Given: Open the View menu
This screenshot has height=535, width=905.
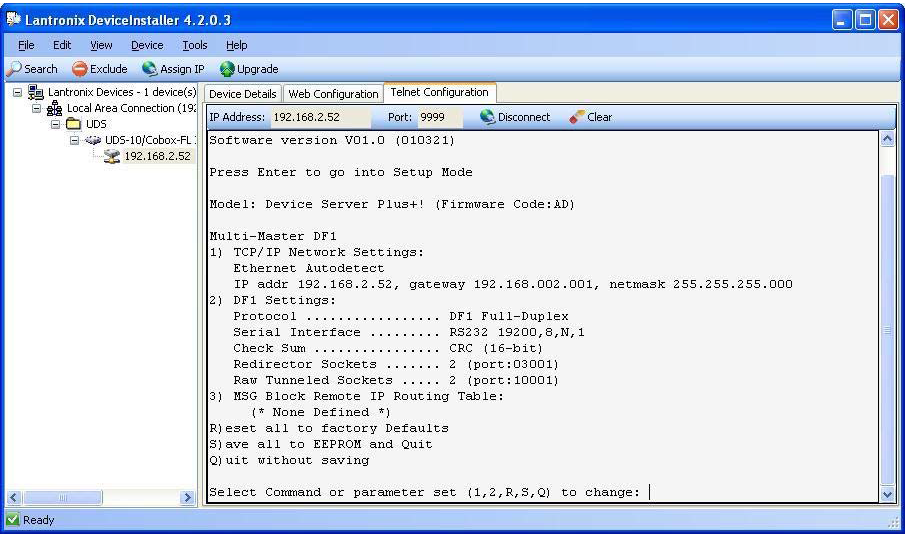Looking at the screenshot, I should 101,45.
